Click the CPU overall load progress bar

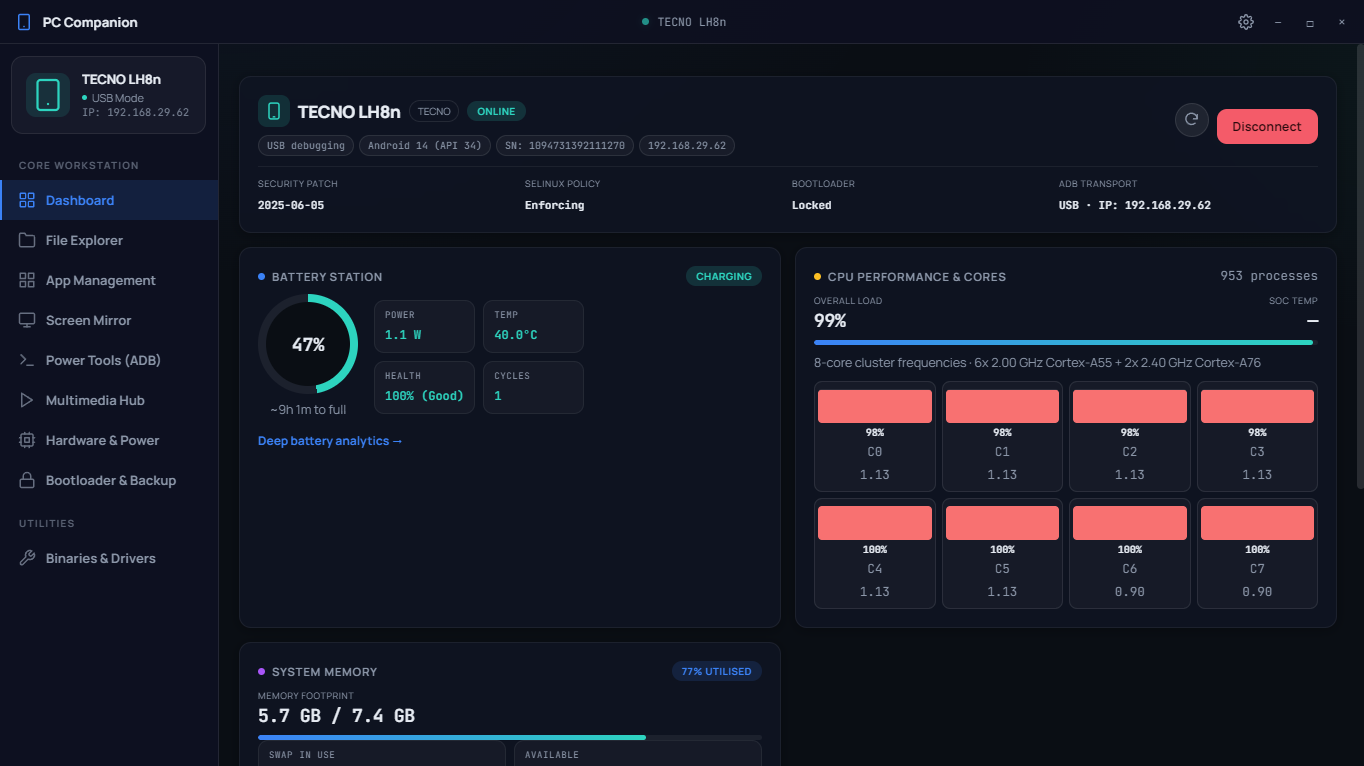click(x=1066, y=342)
